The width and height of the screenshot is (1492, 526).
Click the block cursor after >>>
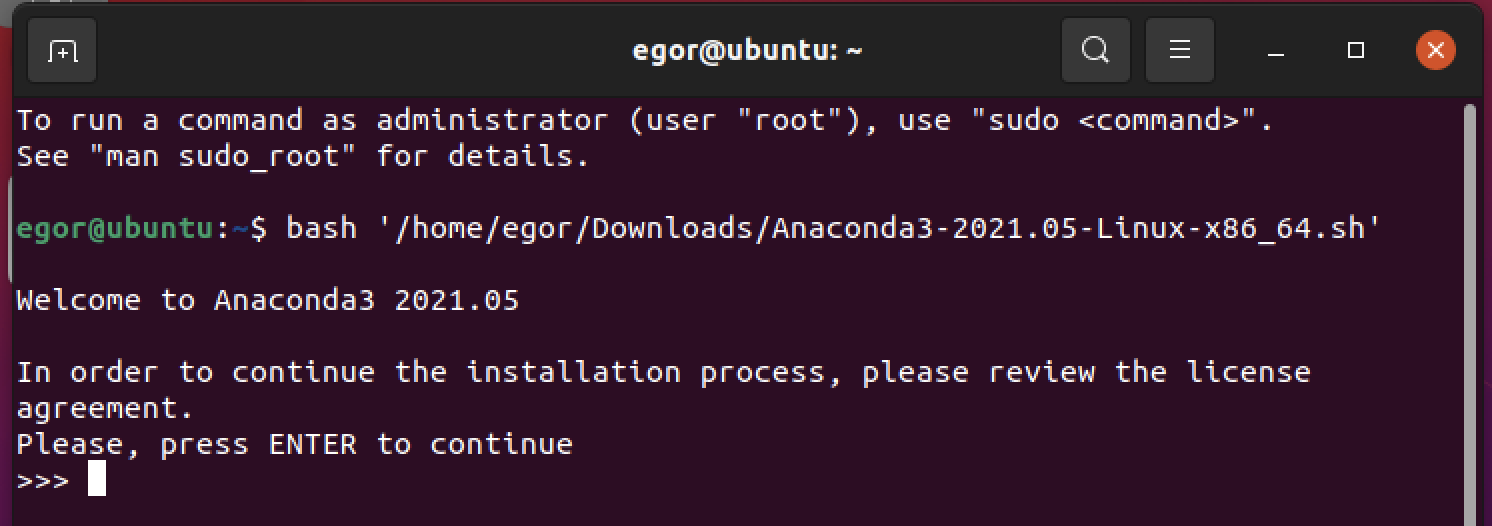pos(96,479)
